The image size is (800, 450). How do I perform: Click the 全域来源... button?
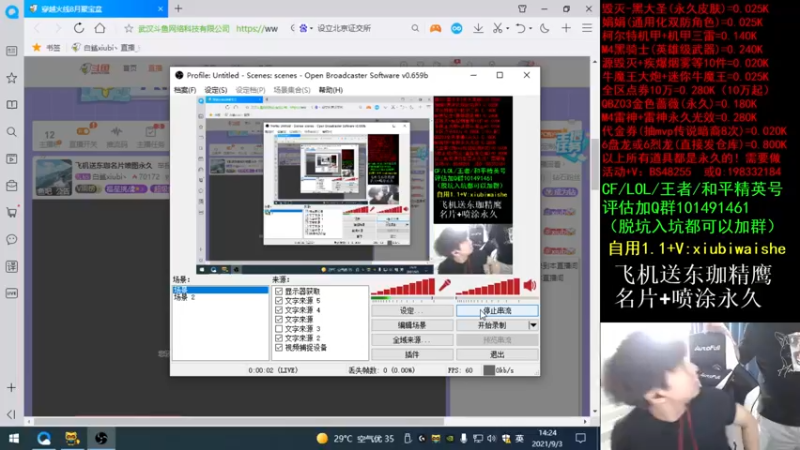(x=412, y=340)
